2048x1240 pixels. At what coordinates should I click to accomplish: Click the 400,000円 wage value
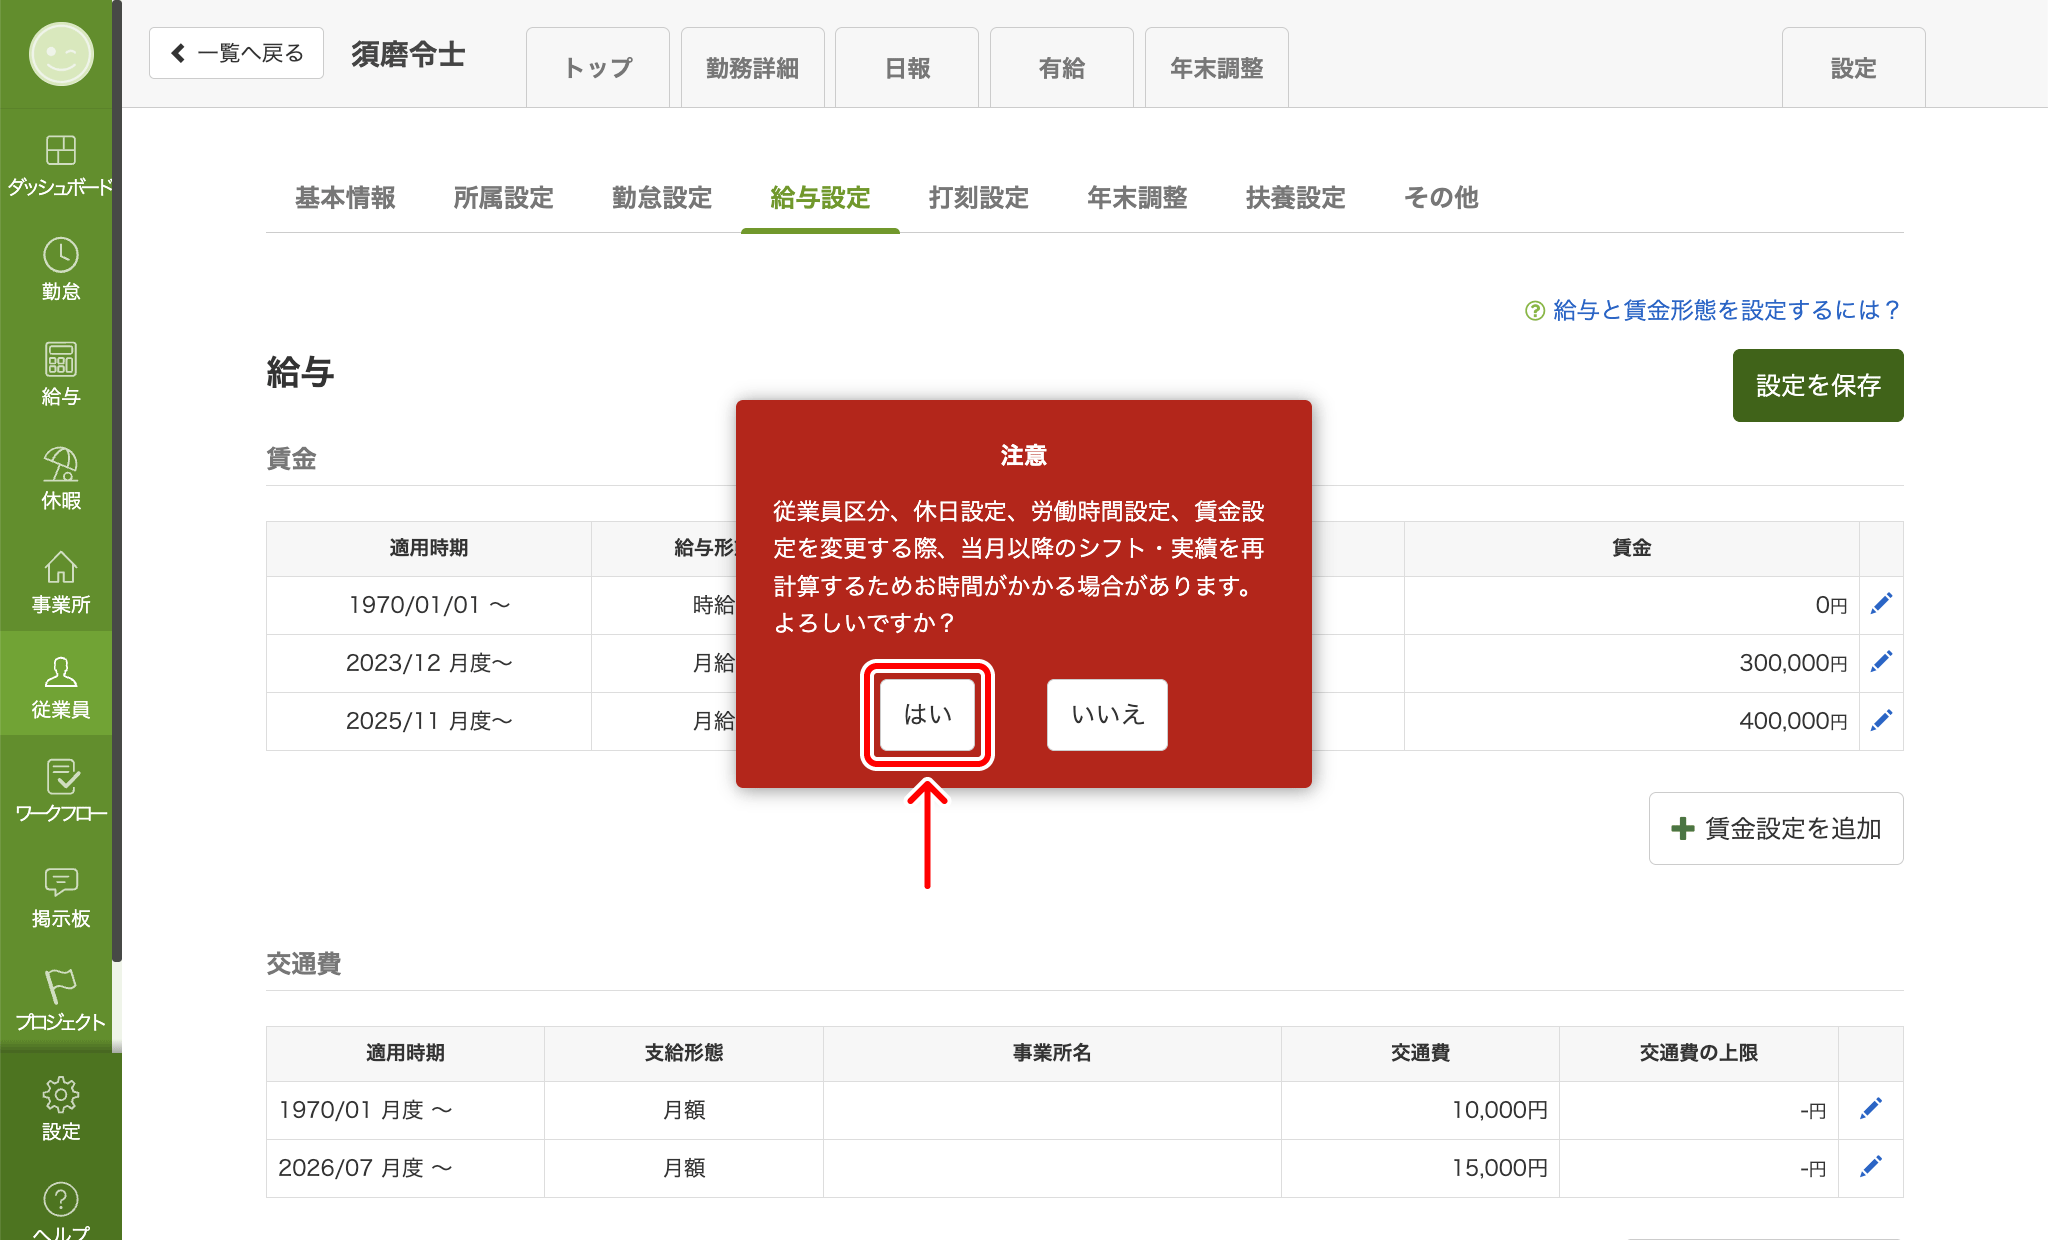tap(1793, 721)
